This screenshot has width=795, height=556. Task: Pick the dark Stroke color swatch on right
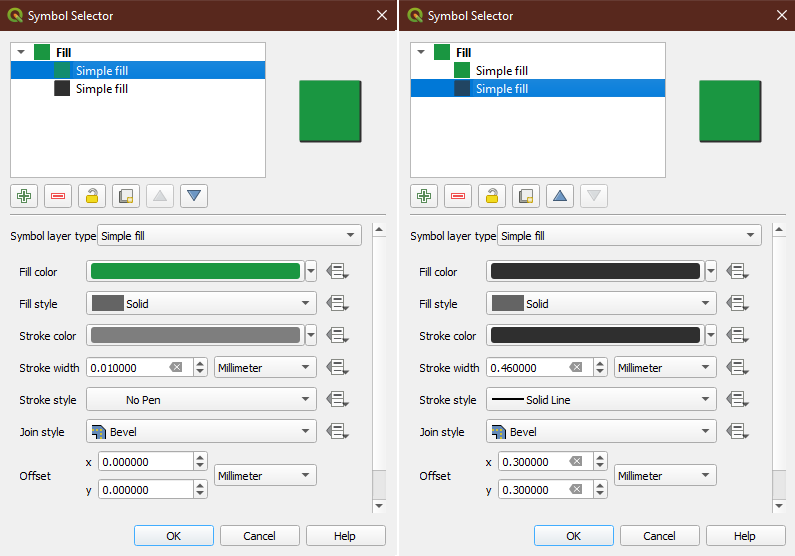coord(595,335)
